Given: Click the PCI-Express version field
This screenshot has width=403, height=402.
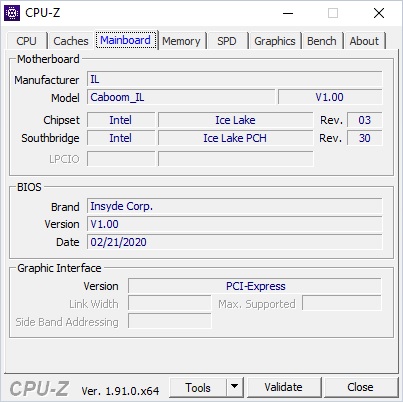Looking at the screenshot, I should point(255,286).
